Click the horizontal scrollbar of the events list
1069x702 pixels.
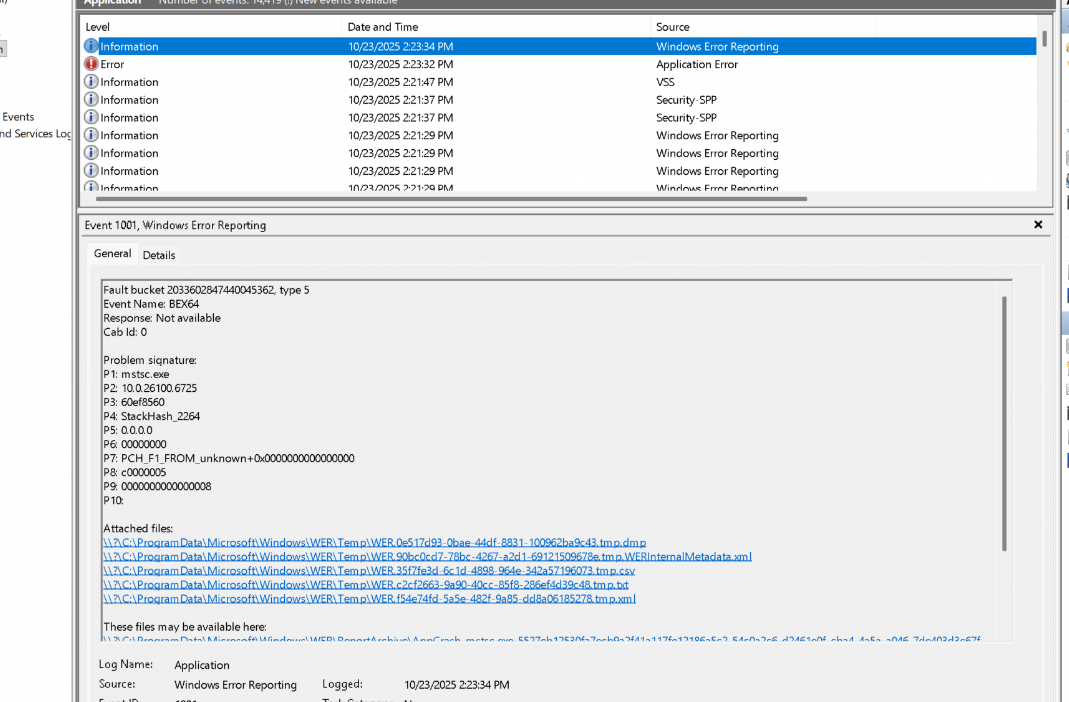click(451, 199)
